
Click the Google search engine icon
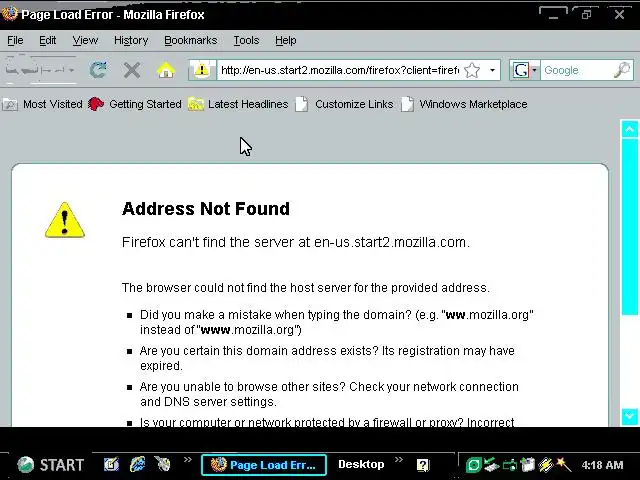click(x=521, y=70)
